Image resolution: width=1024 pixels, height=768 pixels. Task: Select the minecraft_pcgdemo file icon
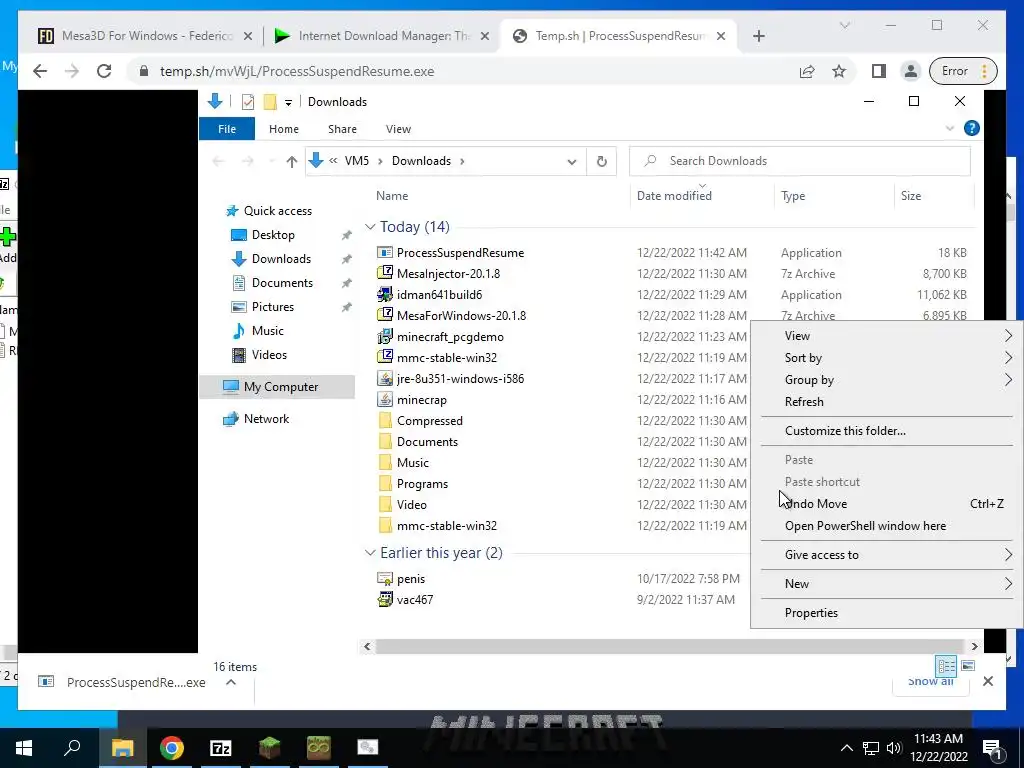click(385, 336)
